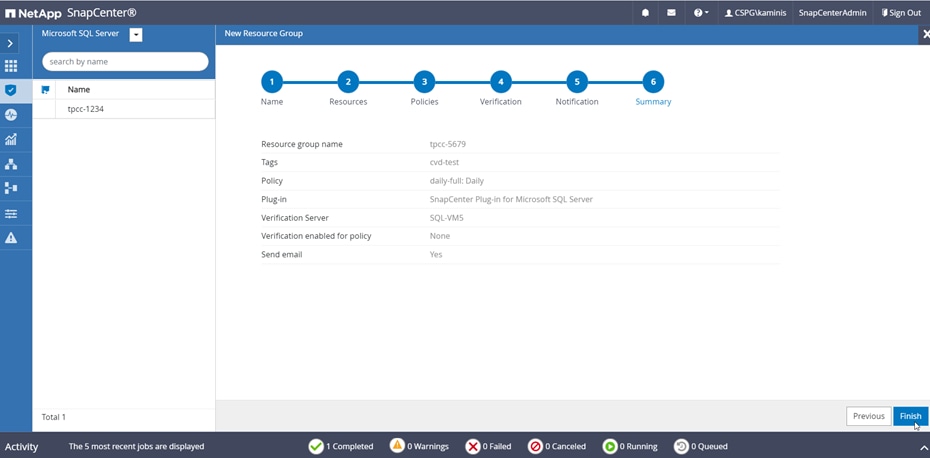
Task: Click the Previous button
Action: click(x=868, y=416)
